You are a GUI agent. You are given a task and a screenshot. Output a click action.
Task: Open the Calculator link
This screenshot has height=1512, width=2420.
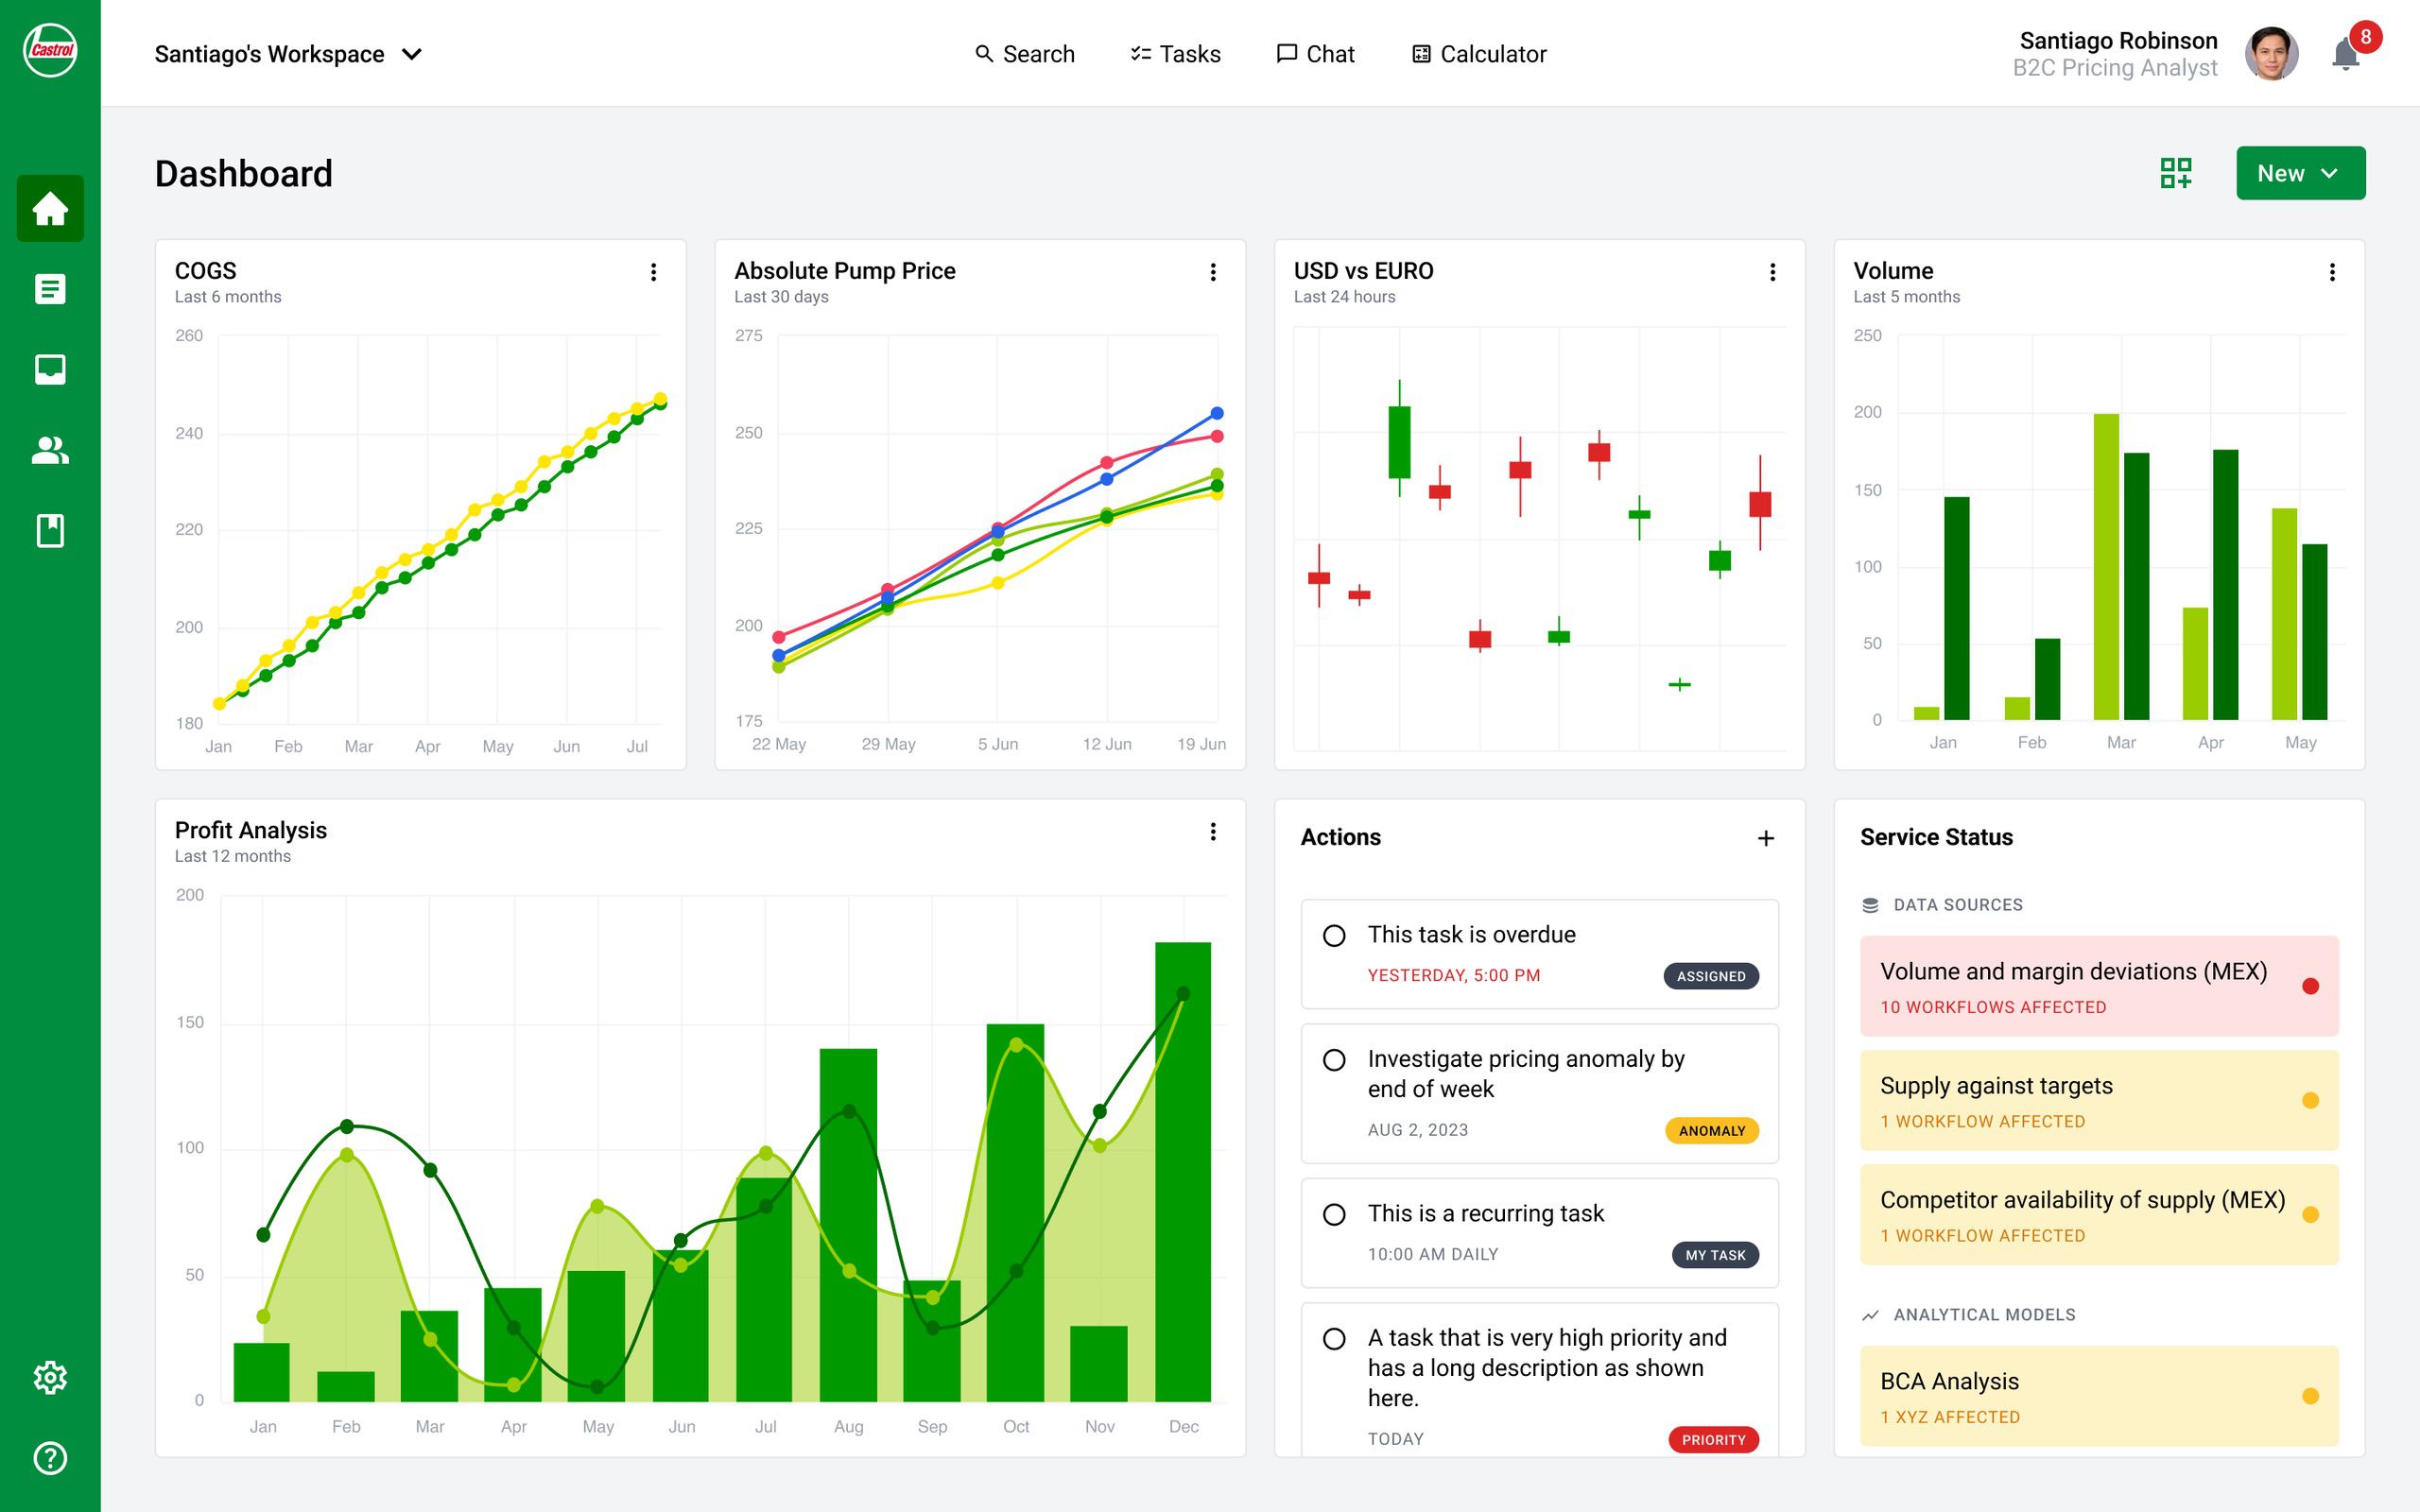pos(1479,54)
